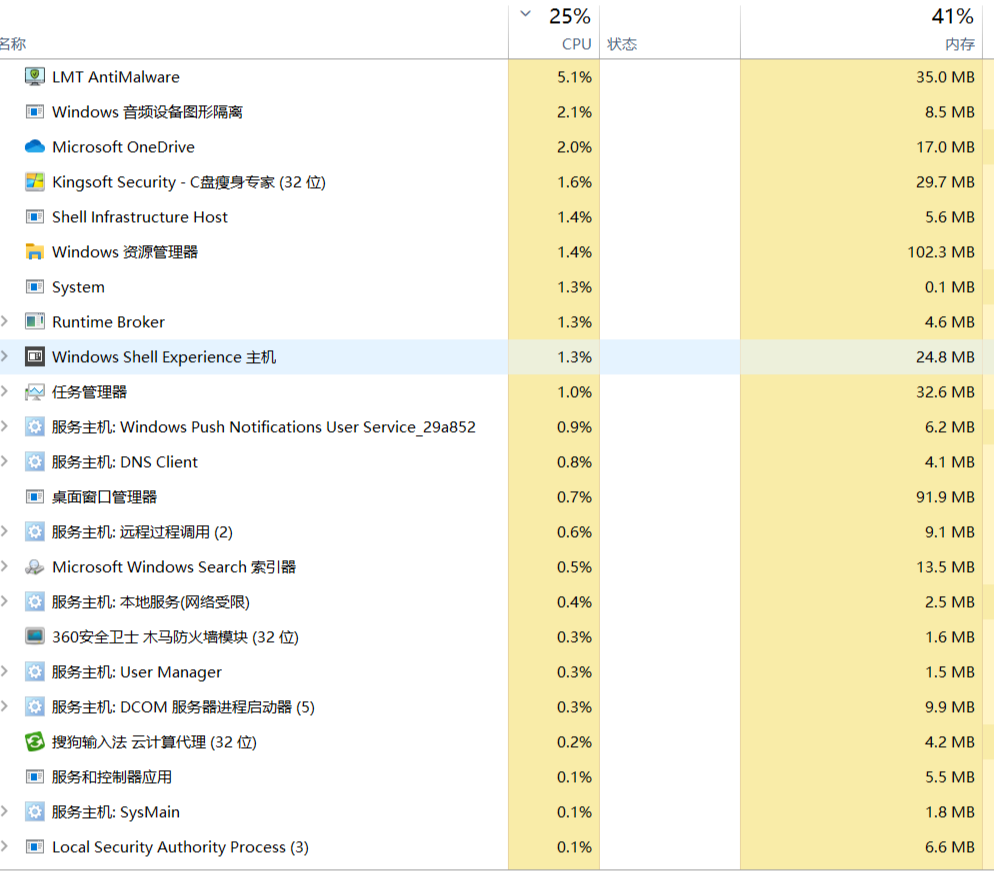Click the Windows 音频设备图形隔离 process icon

coord(35,112)
